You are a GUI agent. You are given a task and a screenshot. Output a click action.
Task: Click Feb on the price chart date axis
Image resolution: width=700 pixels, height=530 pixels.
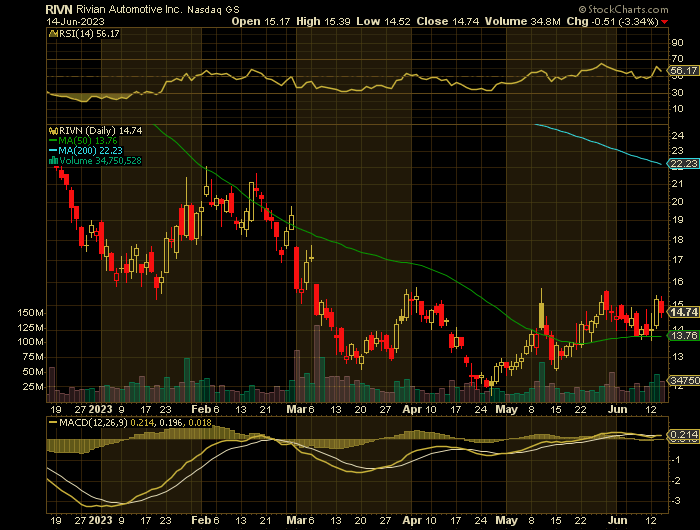200,409
